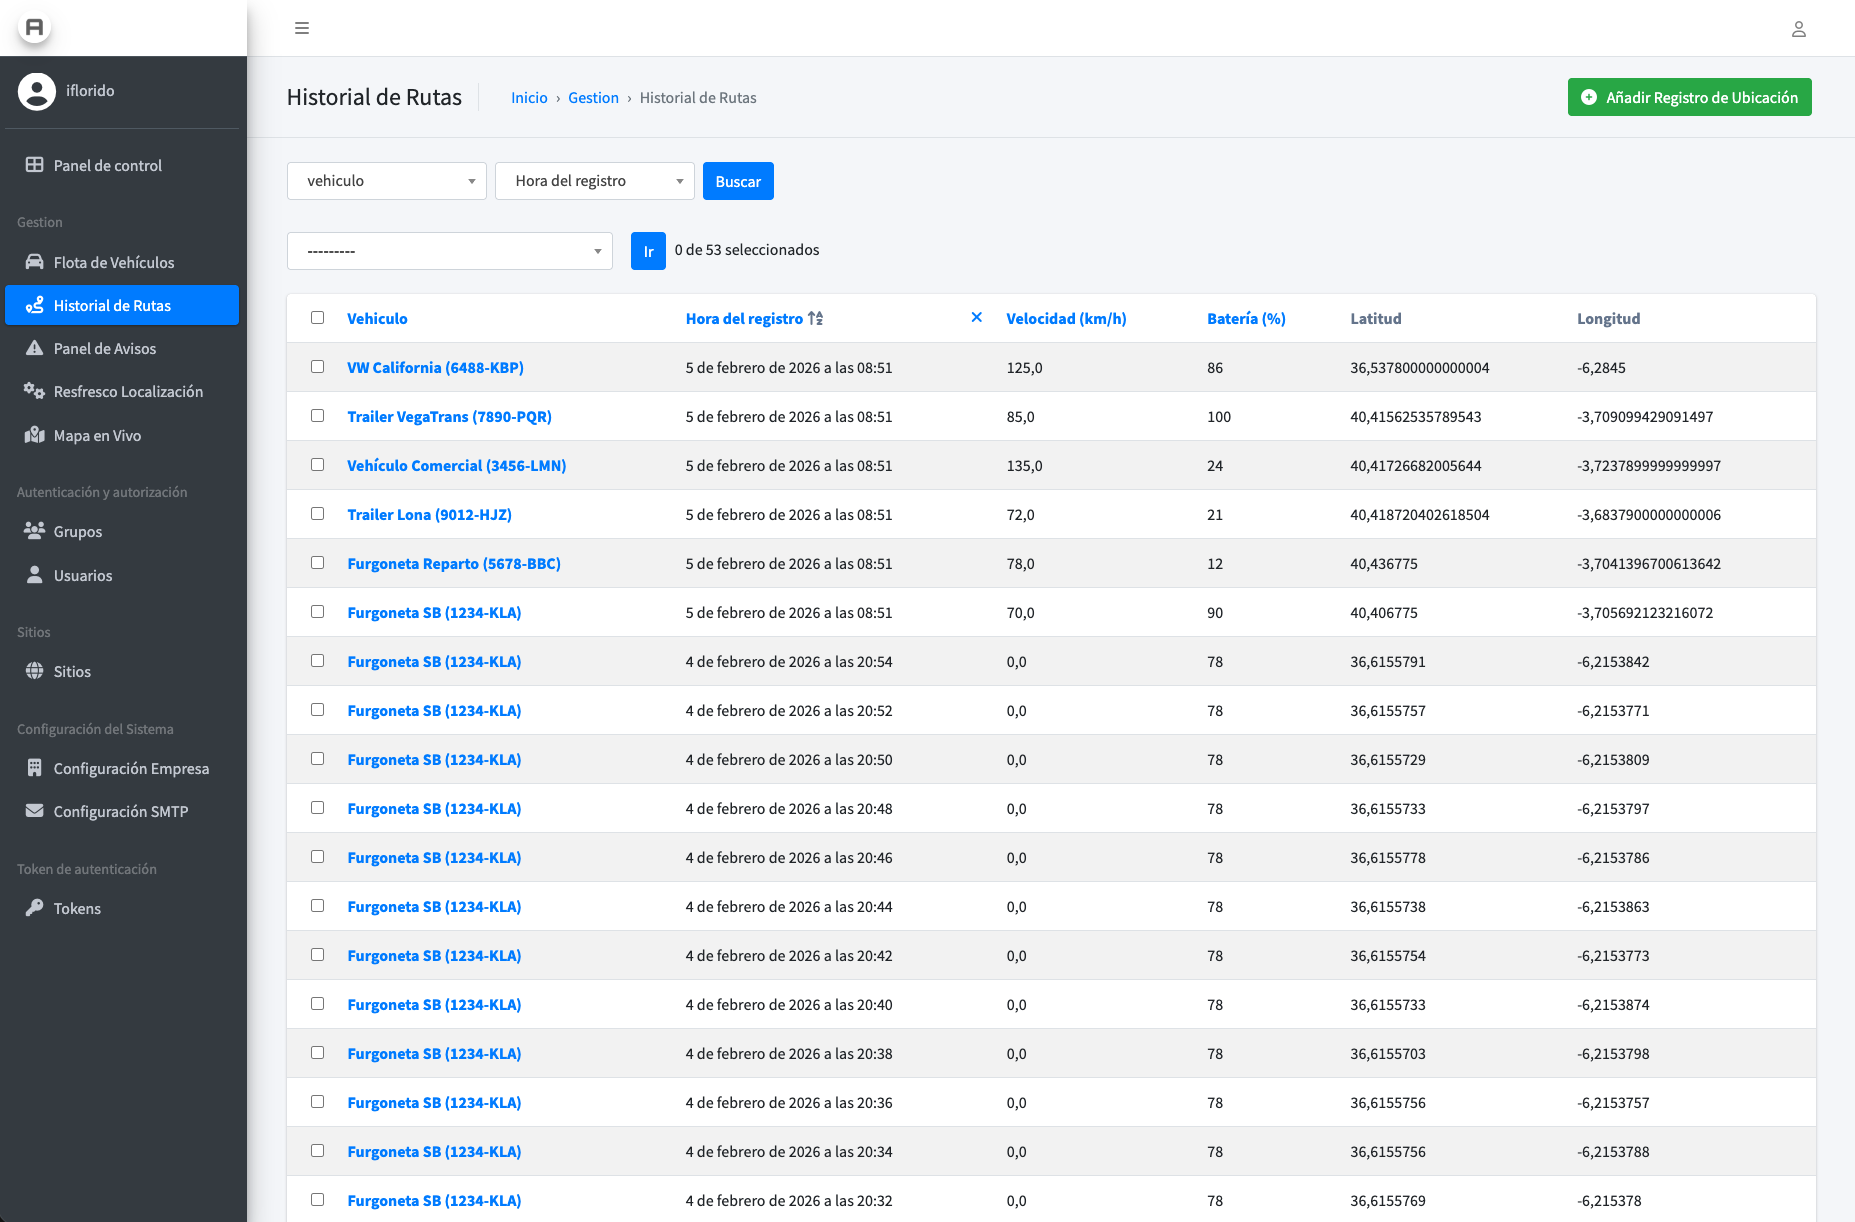Open the Furgoneta Reparto (5678-BBC) link

(x=453, y=564)
